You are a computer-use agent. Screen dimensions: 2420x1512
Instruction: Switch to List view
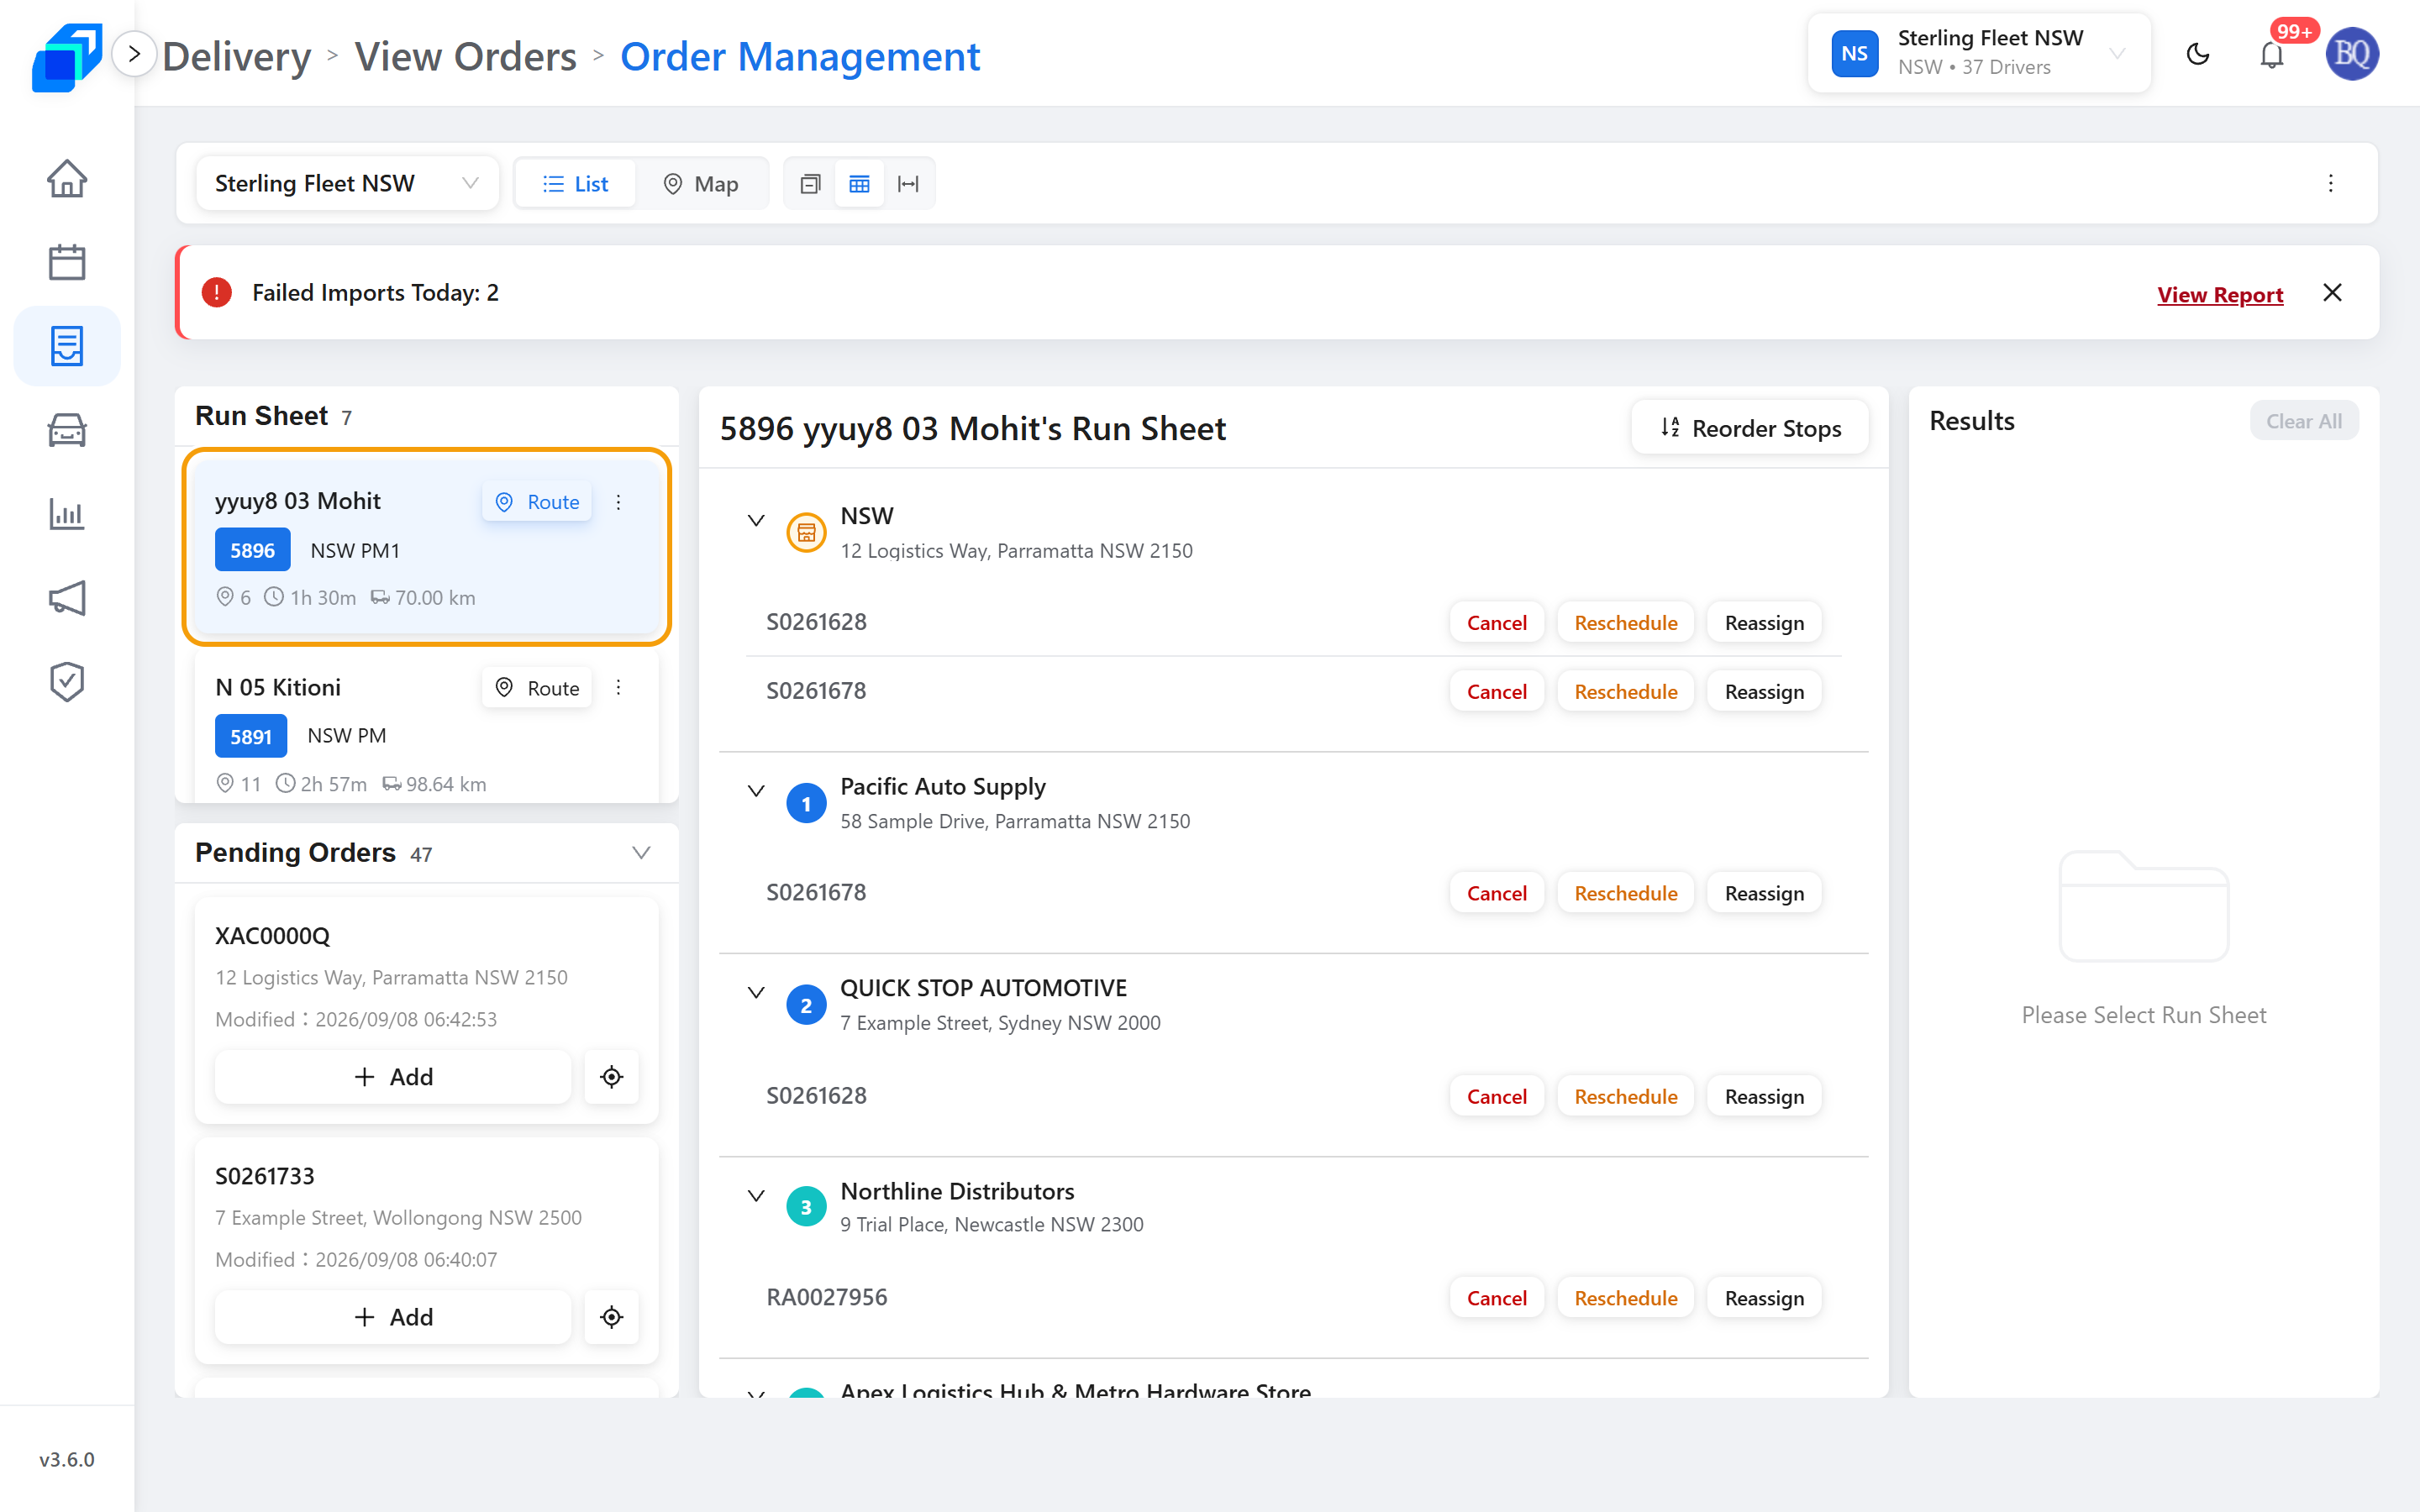click(575, 184)
